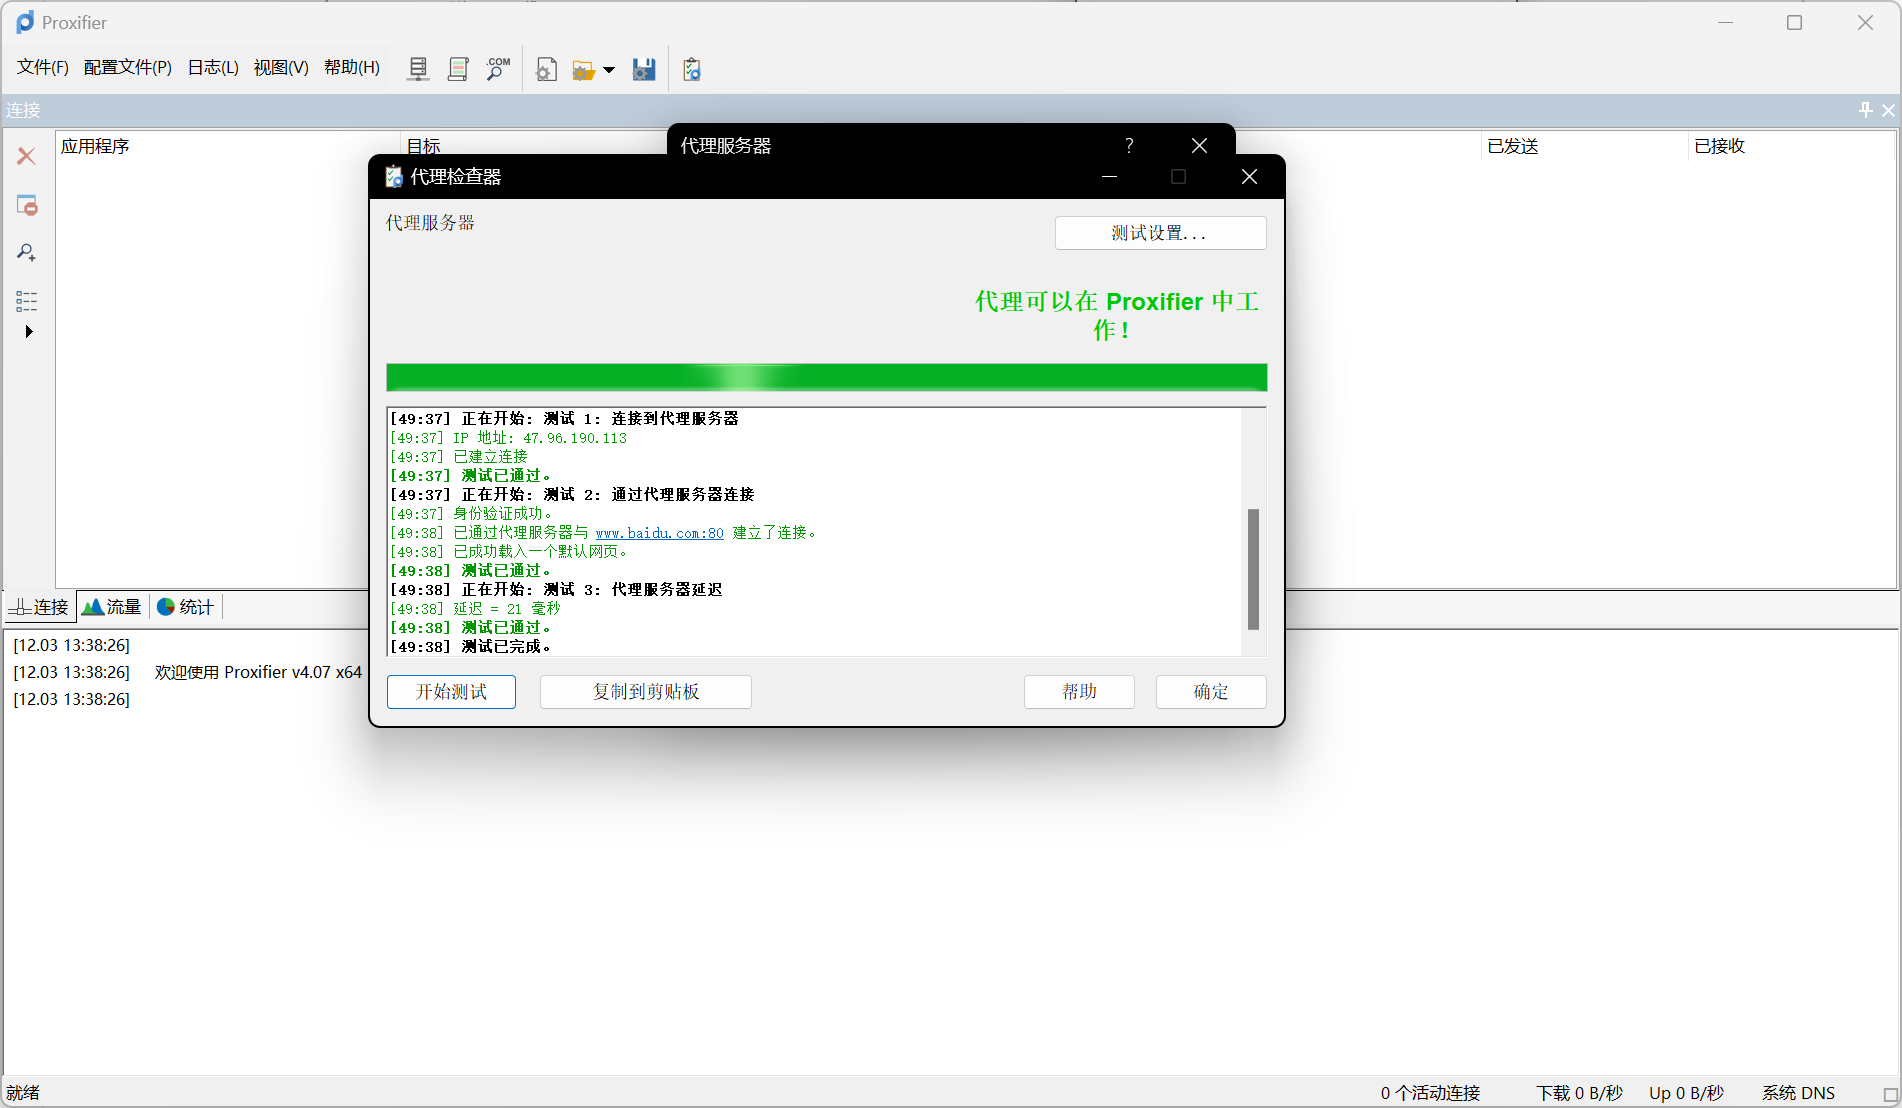Click the list view options icon

point(27,301)
